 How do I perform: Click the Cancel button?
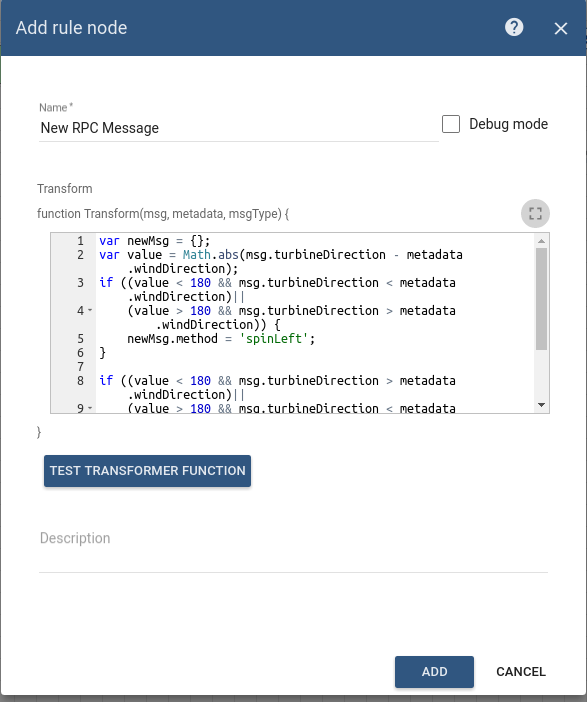pyautogui.click(x=521, y=672)
